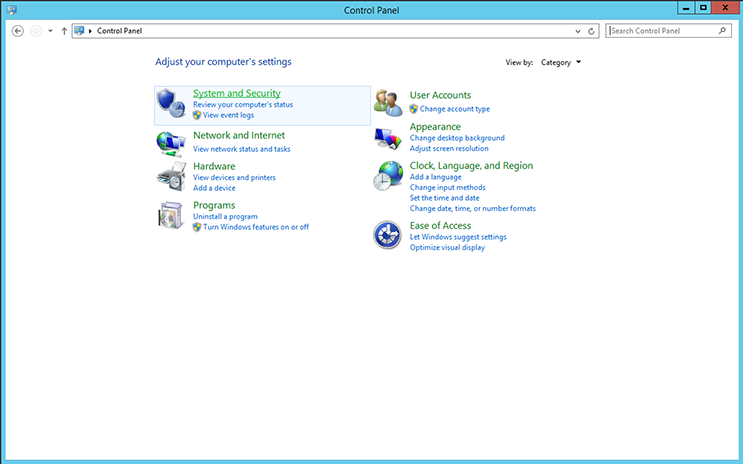Click Turn Windows features on or off

coord(256,227)
